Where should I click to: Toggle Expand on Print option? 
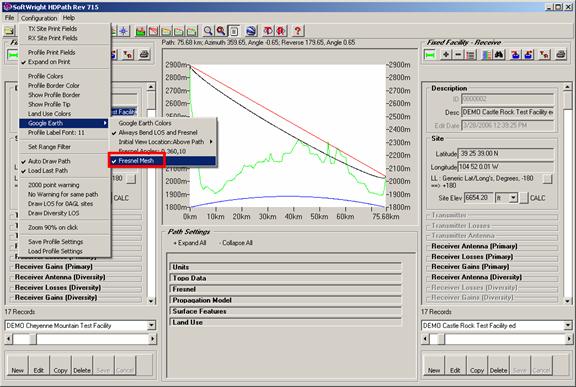[65, 62]
